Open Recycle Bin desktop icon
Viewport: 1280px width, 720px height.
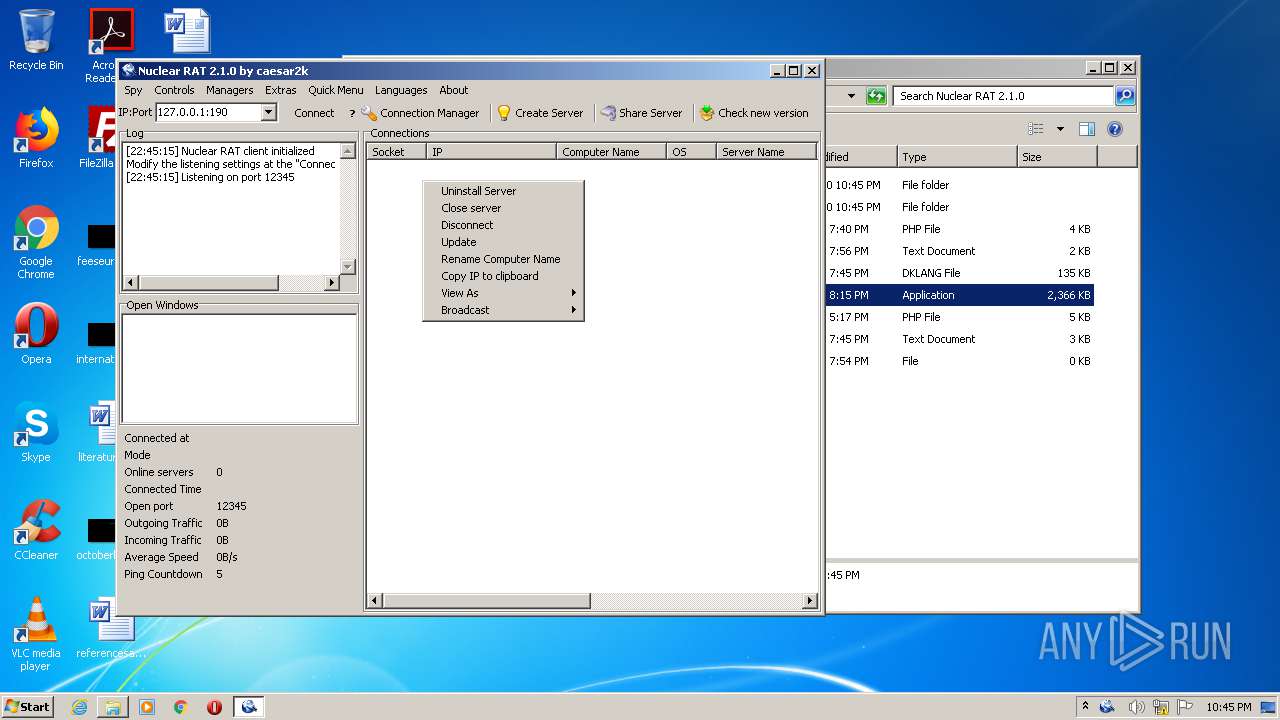[x=36, y=40]
